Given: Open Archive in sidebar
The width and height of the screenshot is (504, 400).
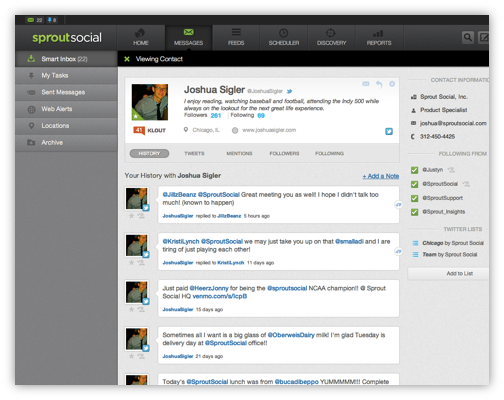Looking at the screenshot, I should [x=66, y=142].
